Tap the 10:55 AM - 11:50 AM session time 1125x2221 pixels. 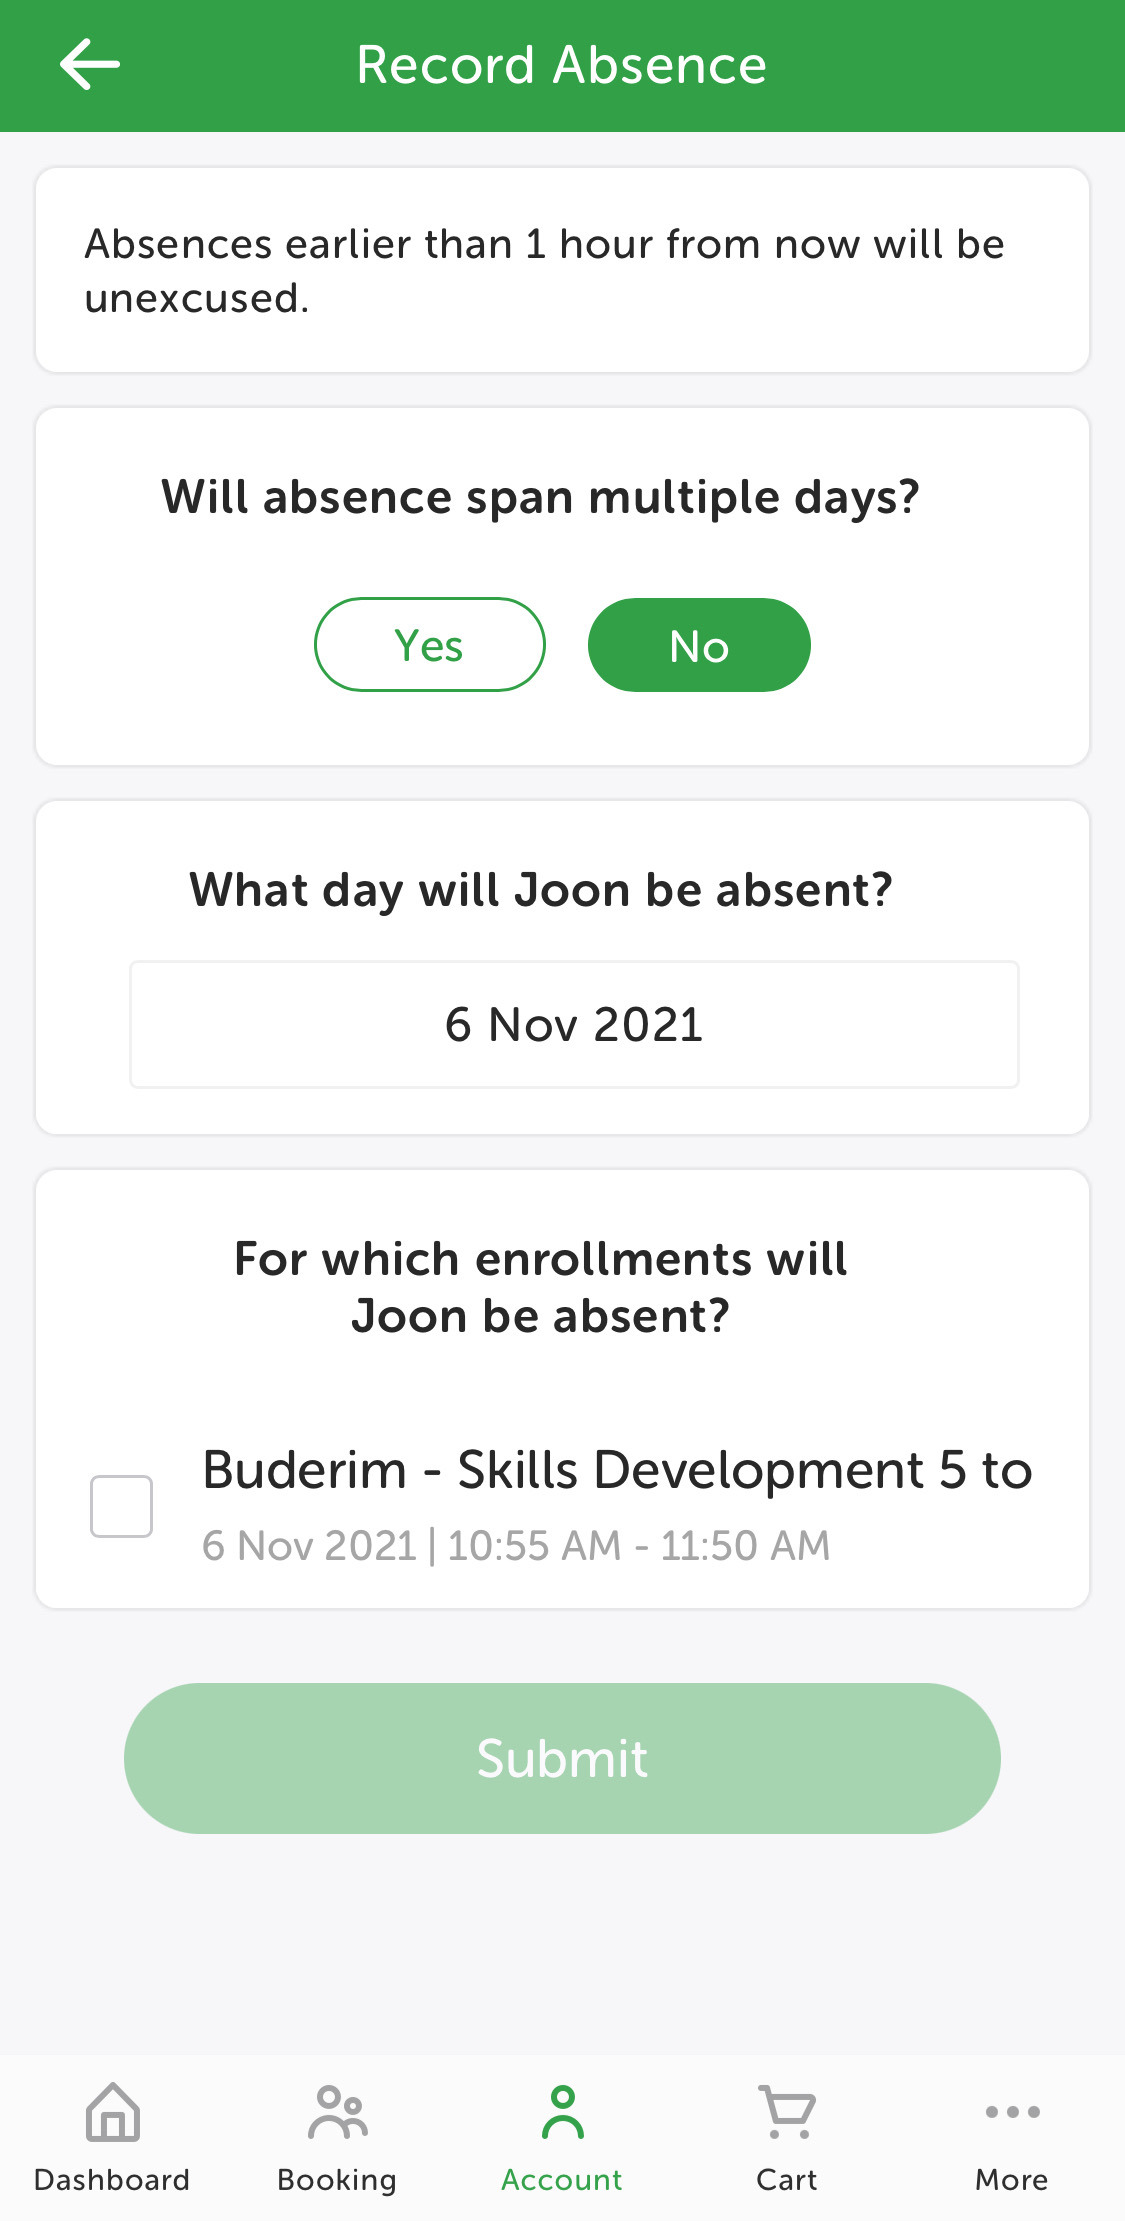(x=638, y=1546)
